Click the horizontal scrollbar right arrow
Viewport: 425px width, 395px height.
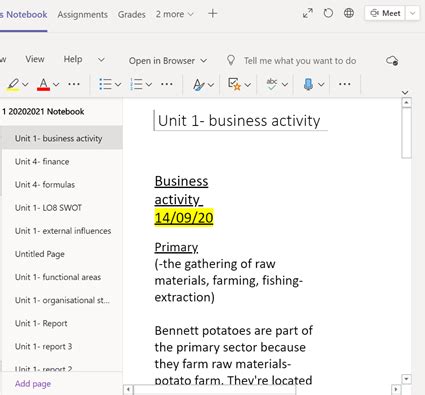396,389
